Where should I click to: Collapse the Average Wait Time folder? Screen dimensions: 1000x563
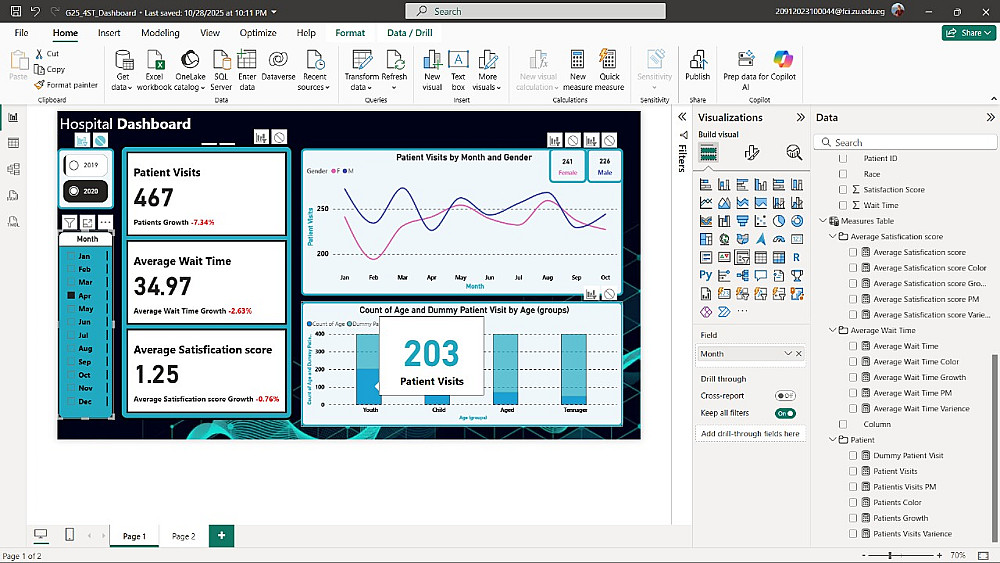coord(832,330)
